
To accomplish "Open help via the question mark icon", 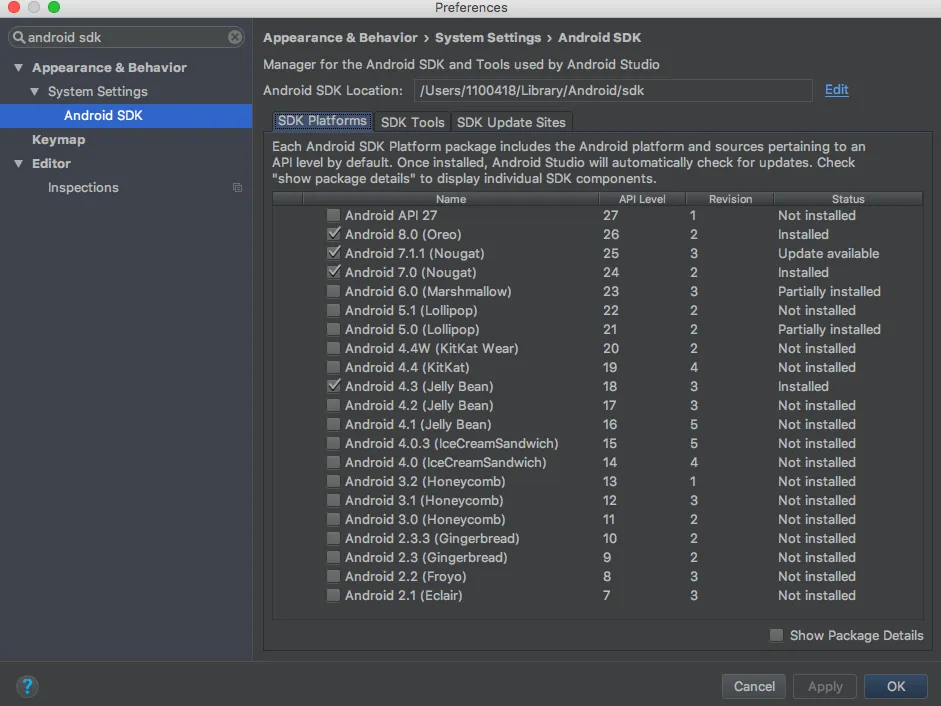I will coord(27,686).
